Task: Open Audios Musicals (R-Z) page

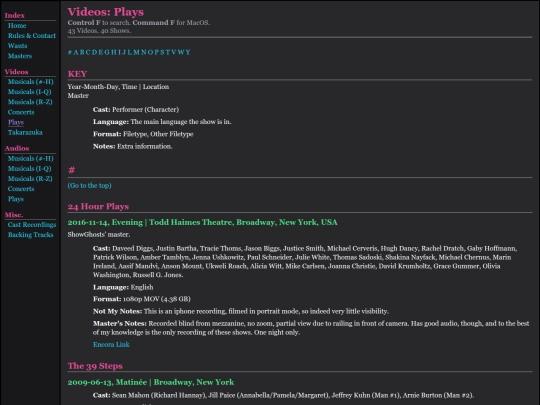Action: pyautogui.click(x=30, y=179)
